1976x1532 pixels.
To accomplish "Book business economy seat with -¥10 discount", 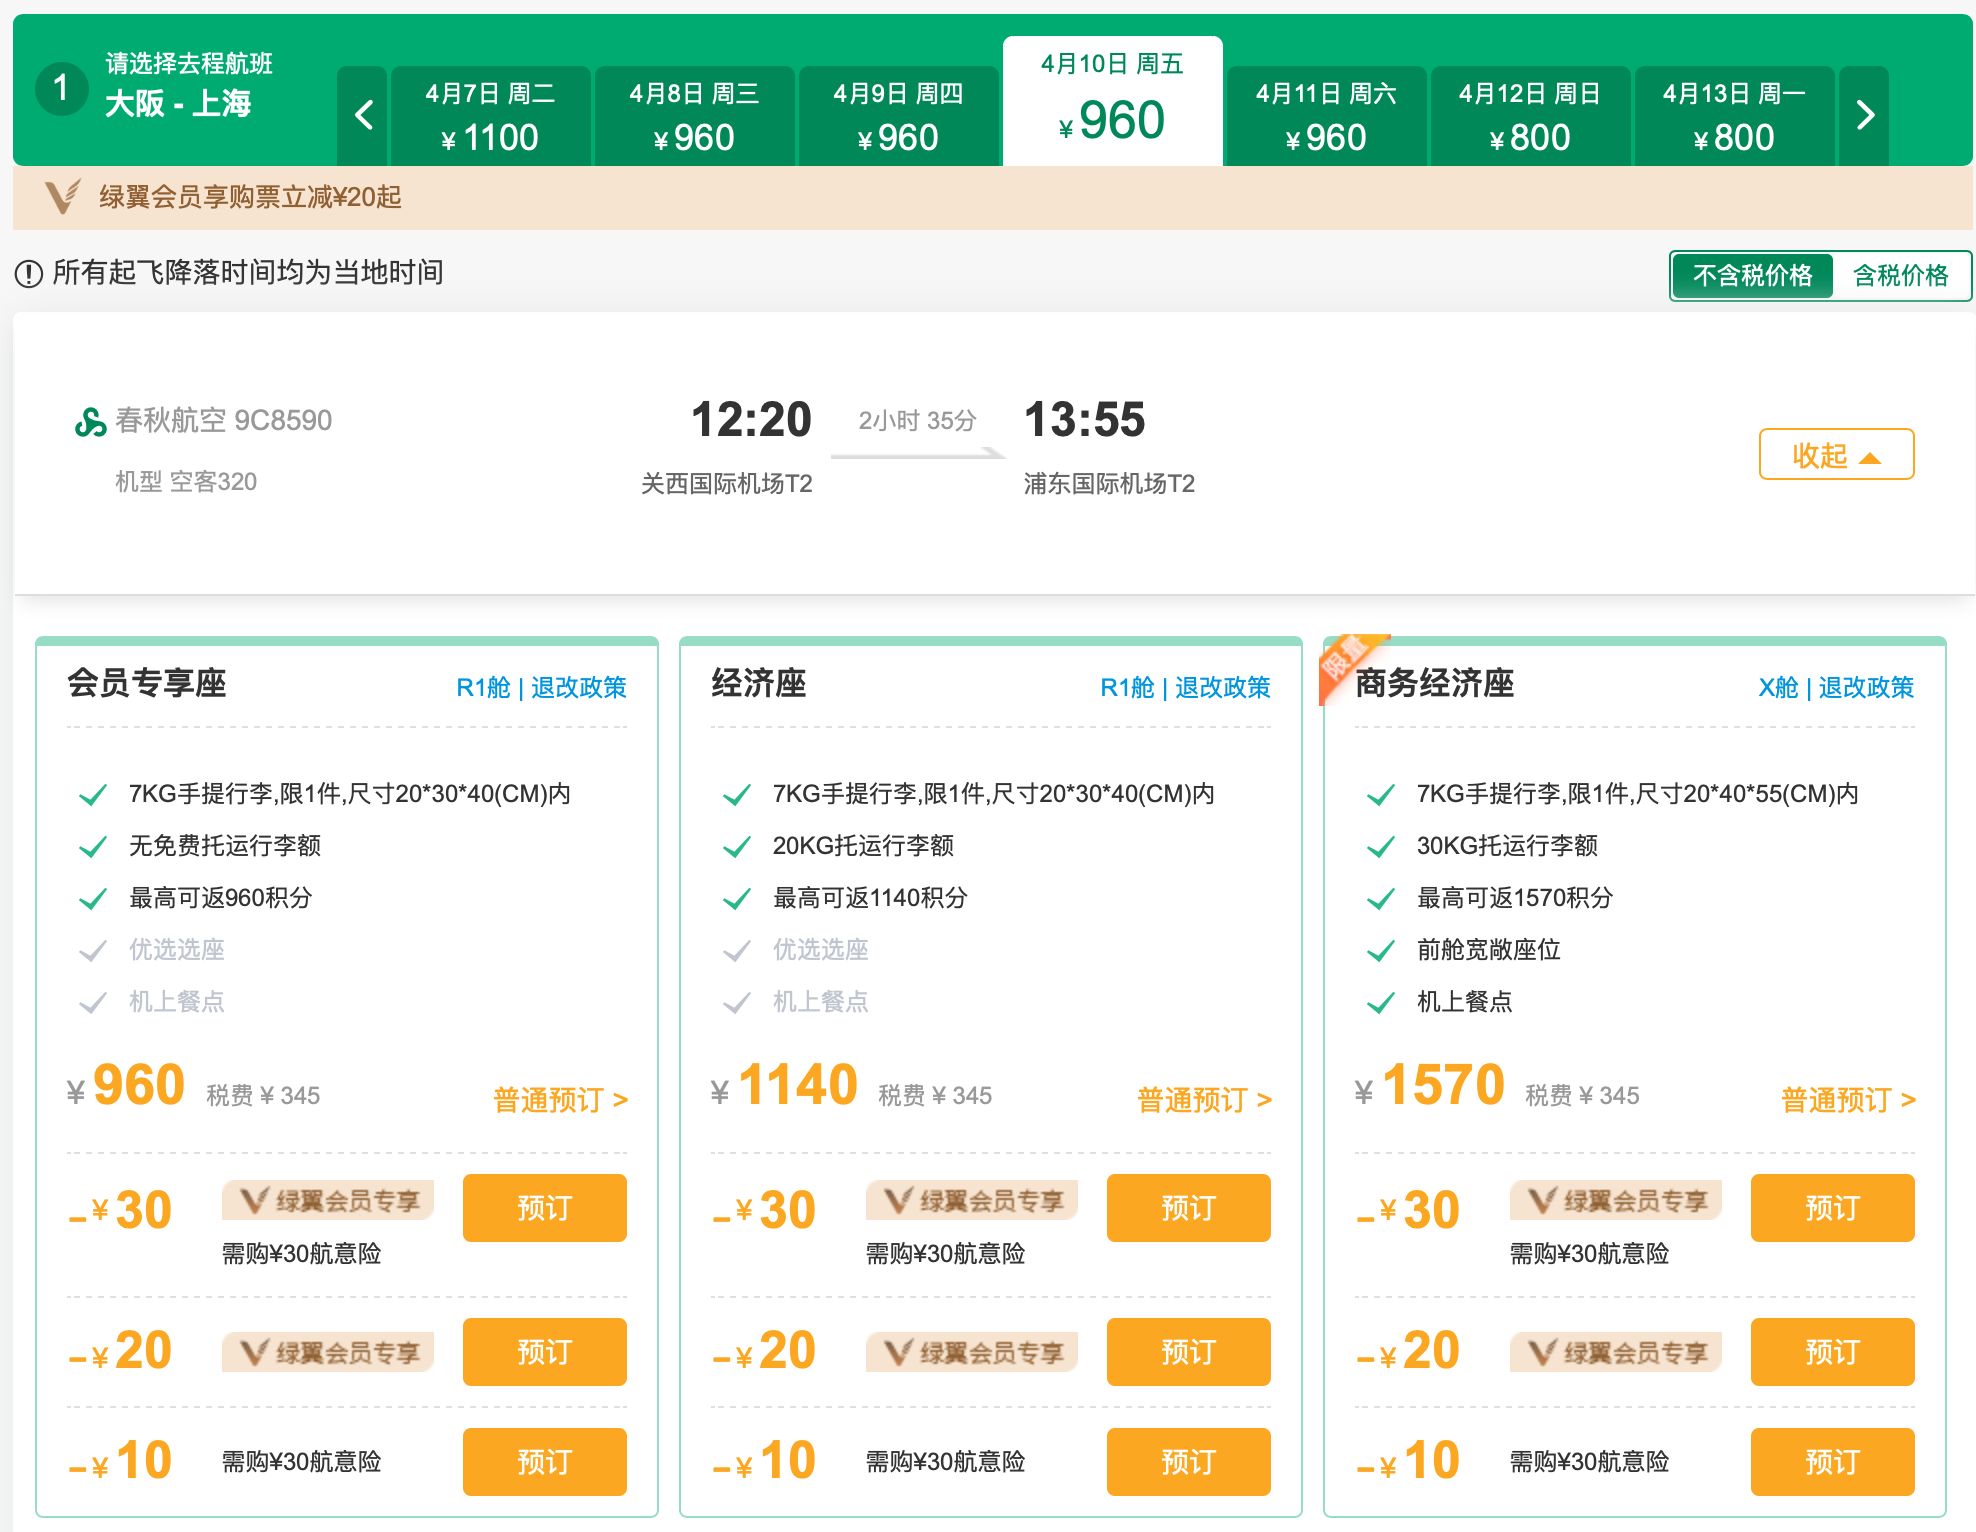I will 1832,1462.
